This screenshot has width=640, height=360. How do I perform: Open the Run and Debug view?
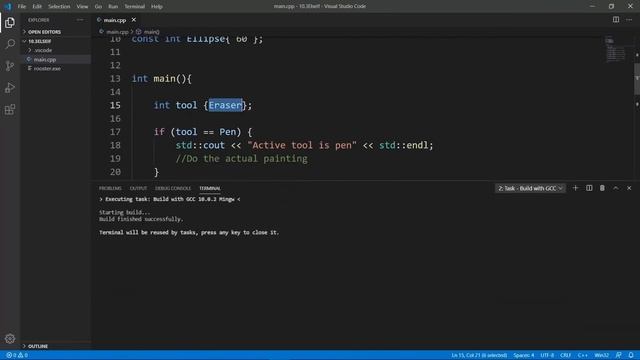10,87
